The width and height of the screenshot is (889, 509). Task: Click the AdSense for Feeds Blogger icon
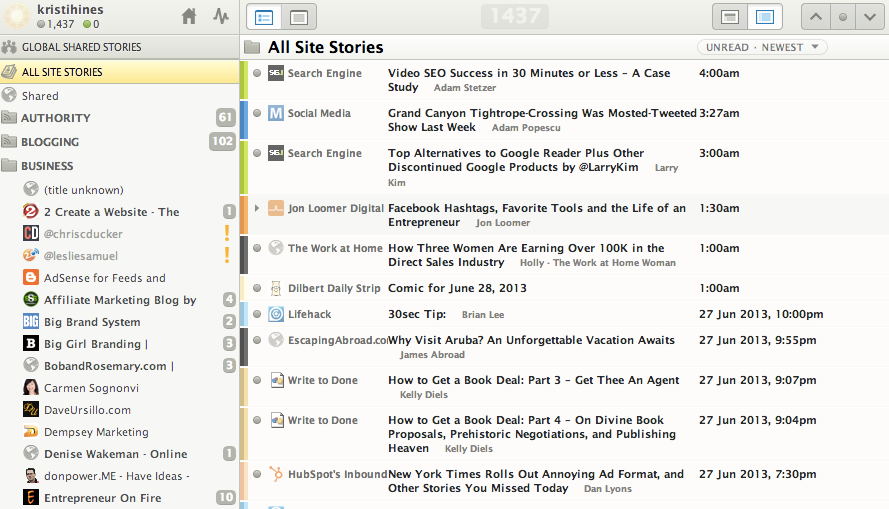coord(31,278)
